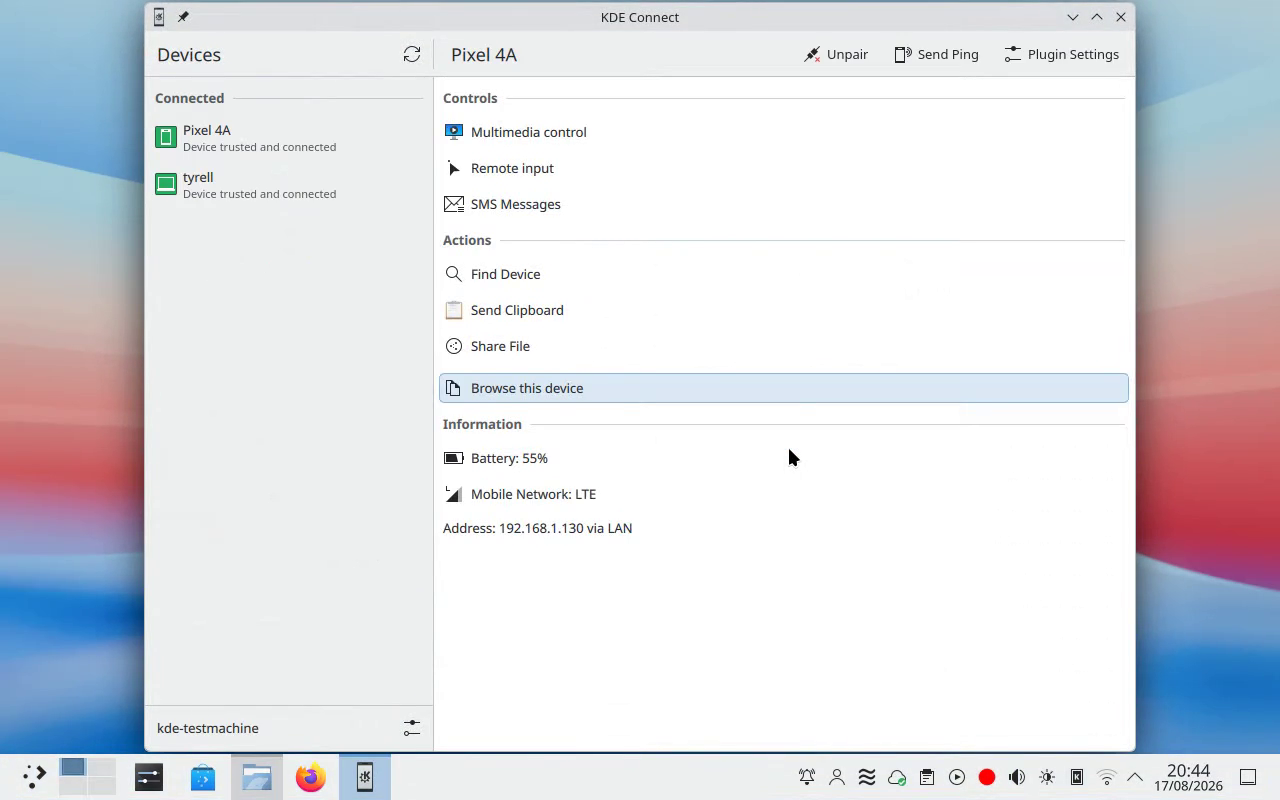
Task: Click the red record tray icon
Action: [x=987, y=777]
